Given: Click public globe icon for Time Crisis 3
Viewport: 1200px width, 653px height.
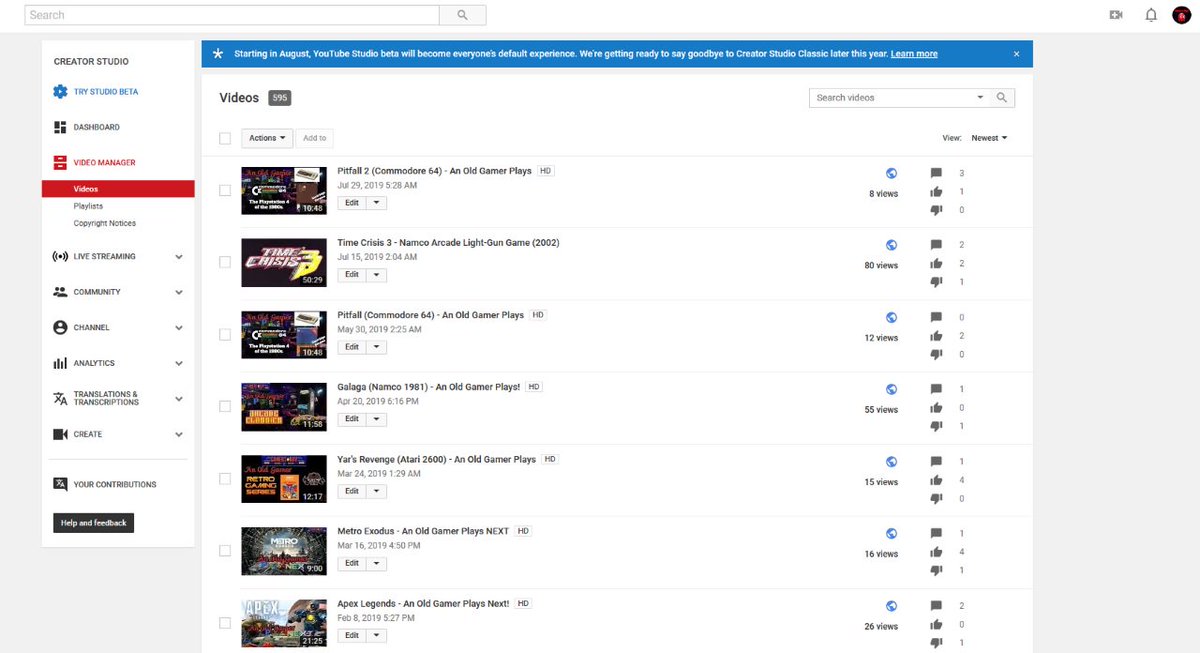Looking at the screenshot, I should (x=891, y=245).
